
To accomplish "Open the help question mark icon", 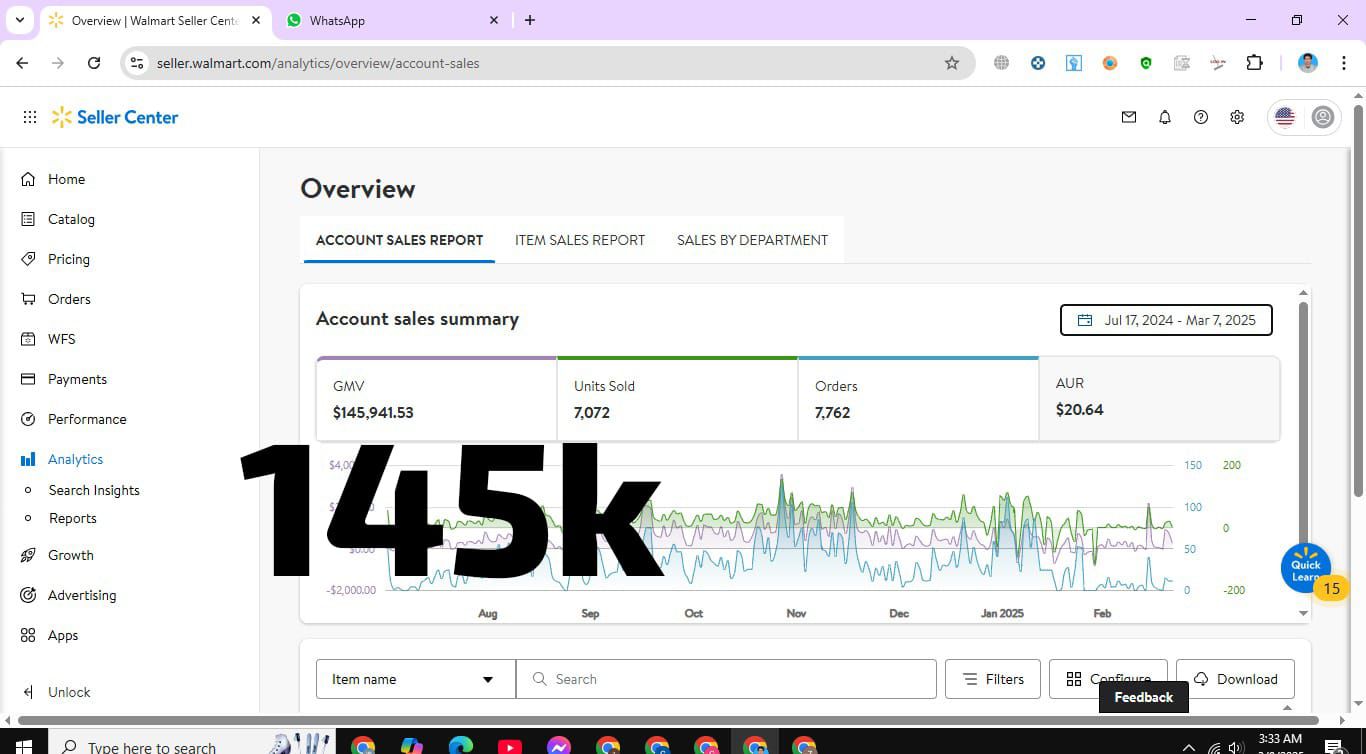I will coord(1201,117).
